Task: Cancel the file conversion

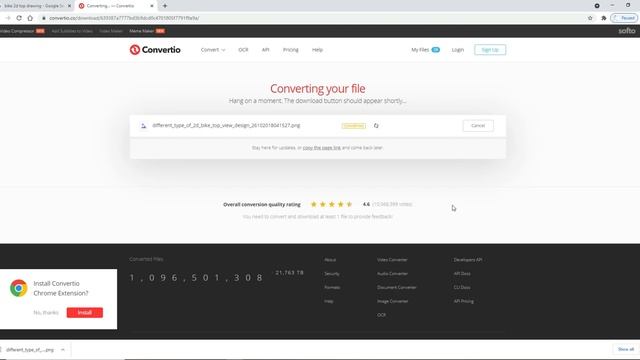Action: coord(478,126)
